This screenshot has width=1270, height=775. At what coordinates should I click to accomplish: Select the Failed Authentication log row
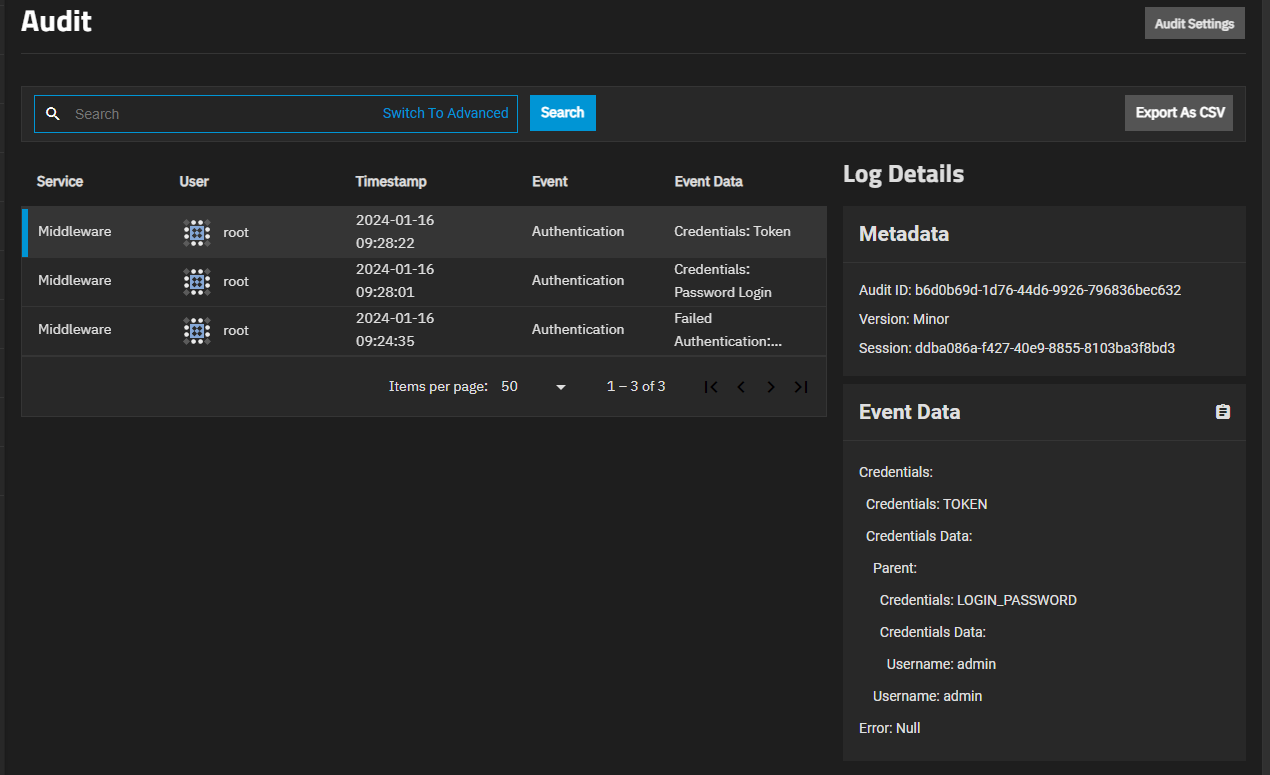tap(424, 330)
